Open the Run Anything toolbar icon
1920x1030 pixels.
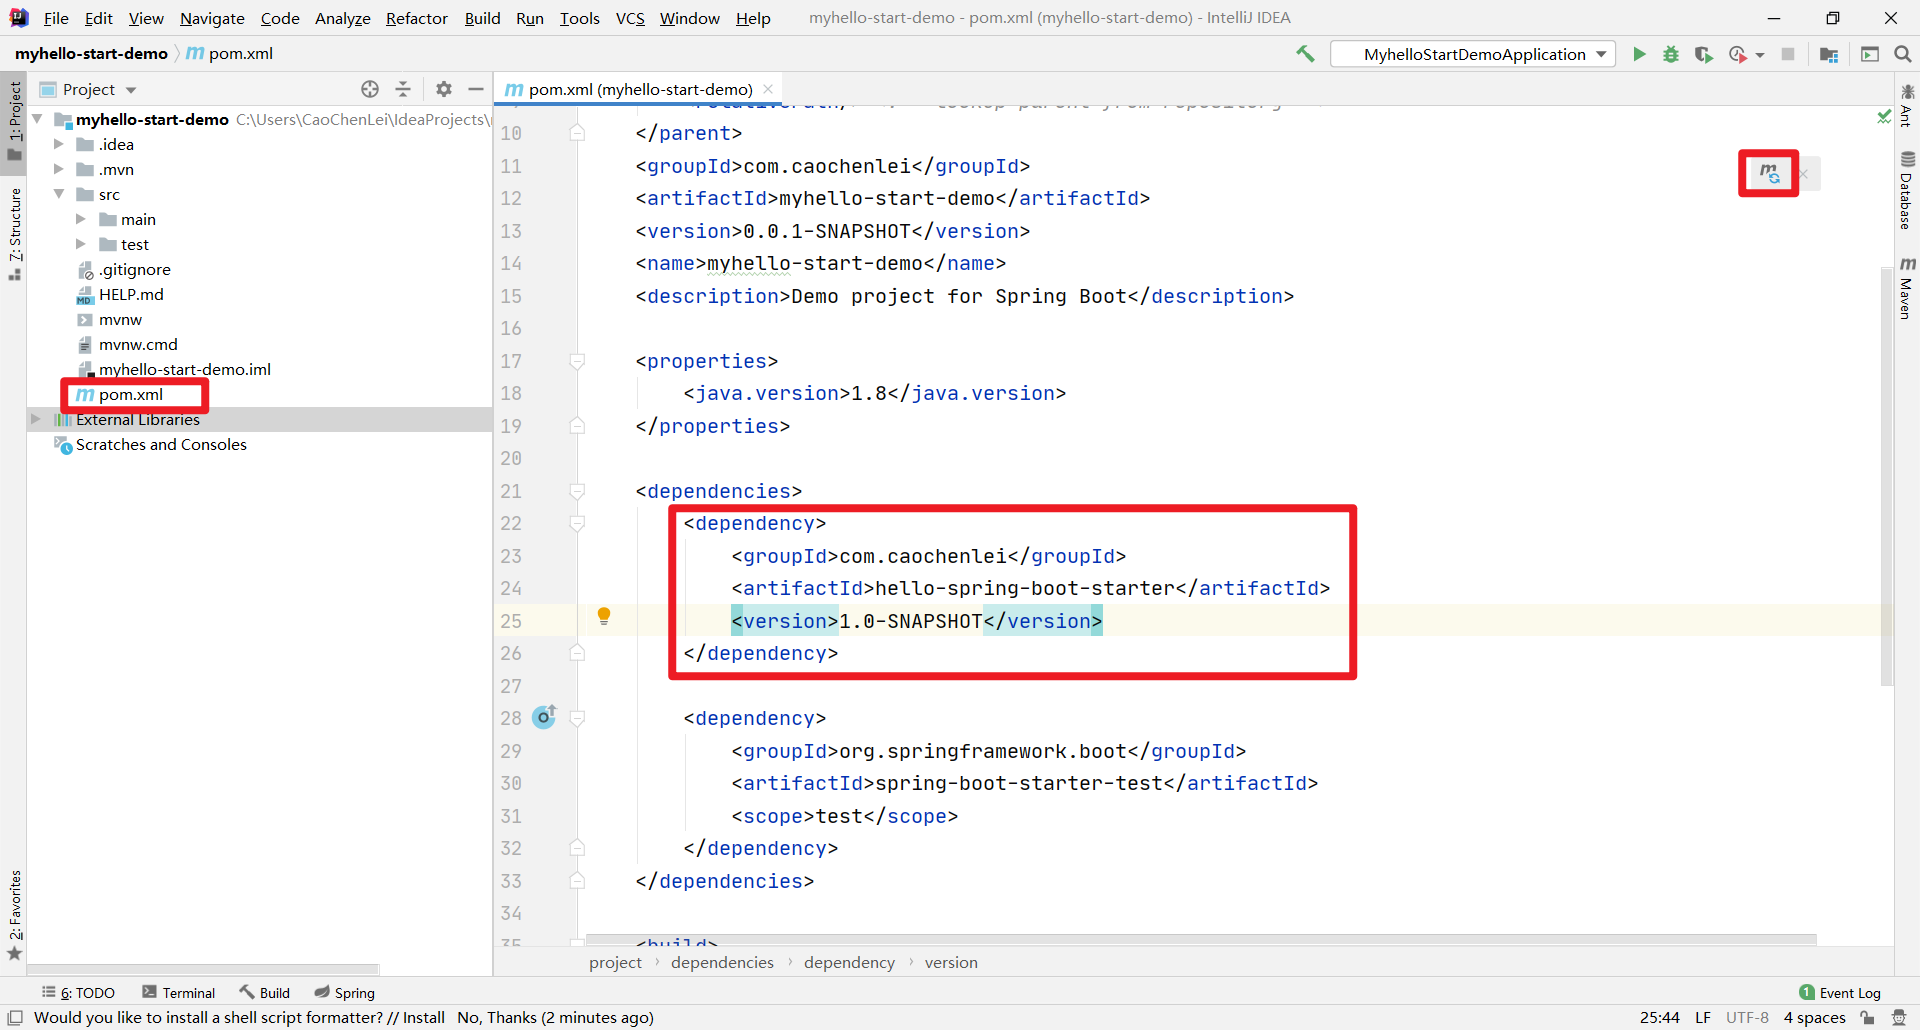[1870, 54]
